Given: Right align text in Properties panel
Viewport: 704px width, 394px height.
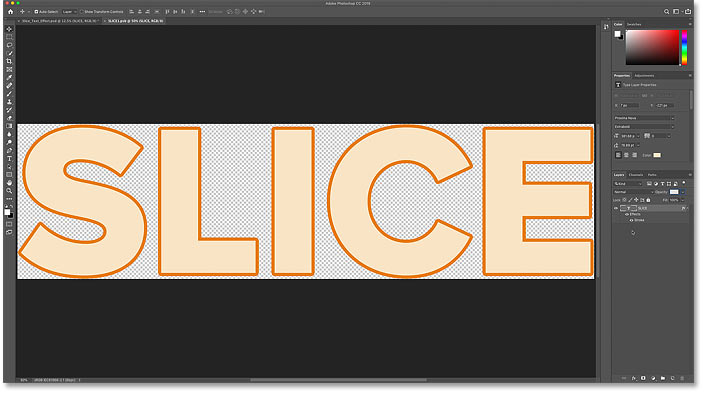Looking at the screenshot, I should click(634, 155).
